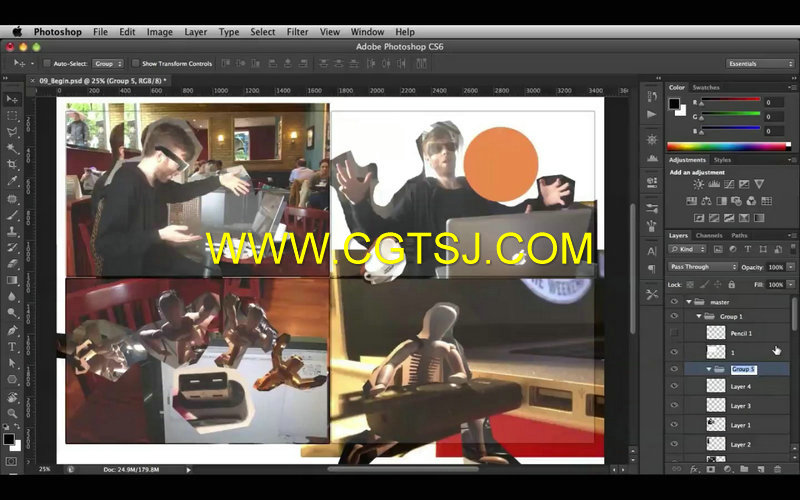800x500 pixels.
Task: Add a layer style via fx icon
Action: [693, 469]
